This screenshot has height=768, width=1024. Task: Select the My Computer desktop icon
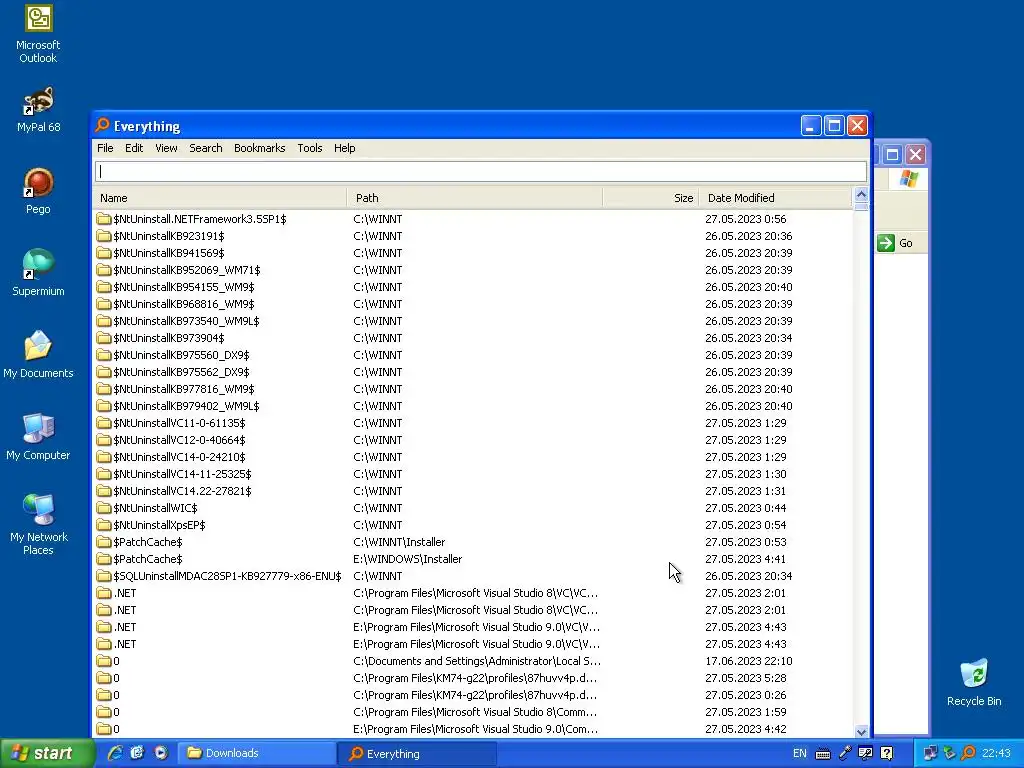coord(38,437)
